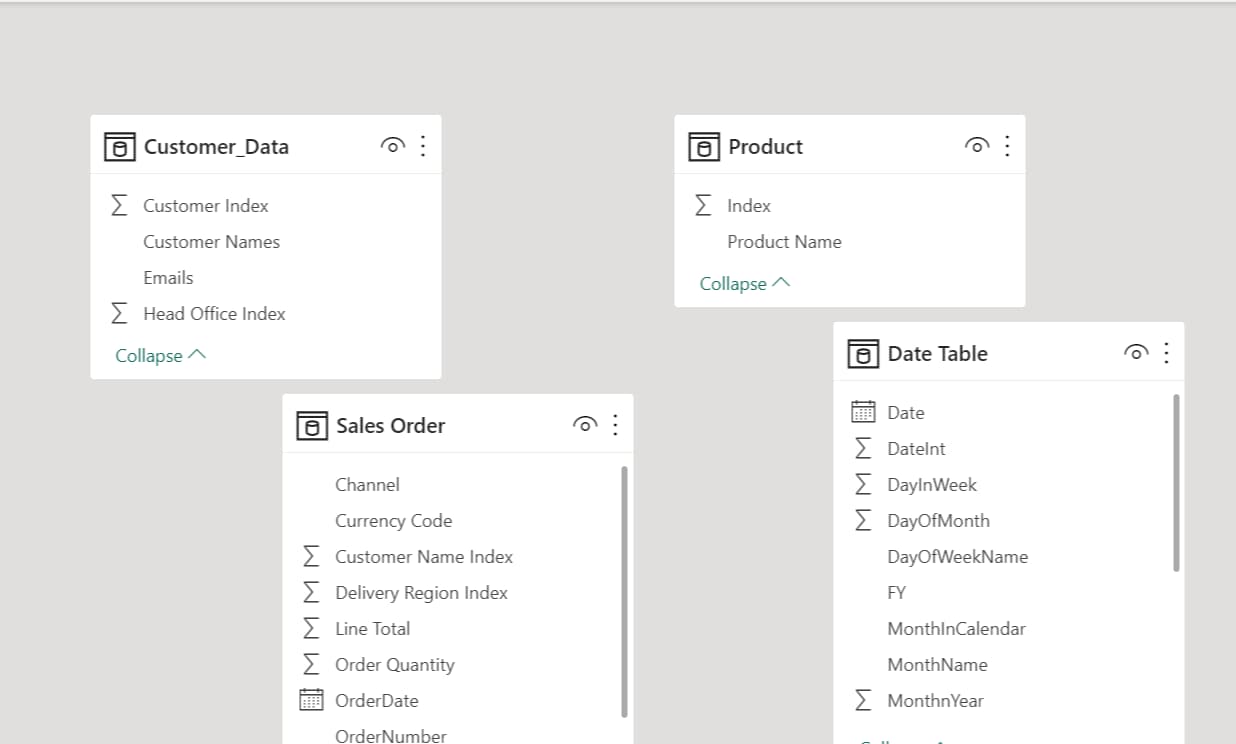Toggle visibility eye on Product table
The height and width of the screenshot is (744, 1236).
976,144
